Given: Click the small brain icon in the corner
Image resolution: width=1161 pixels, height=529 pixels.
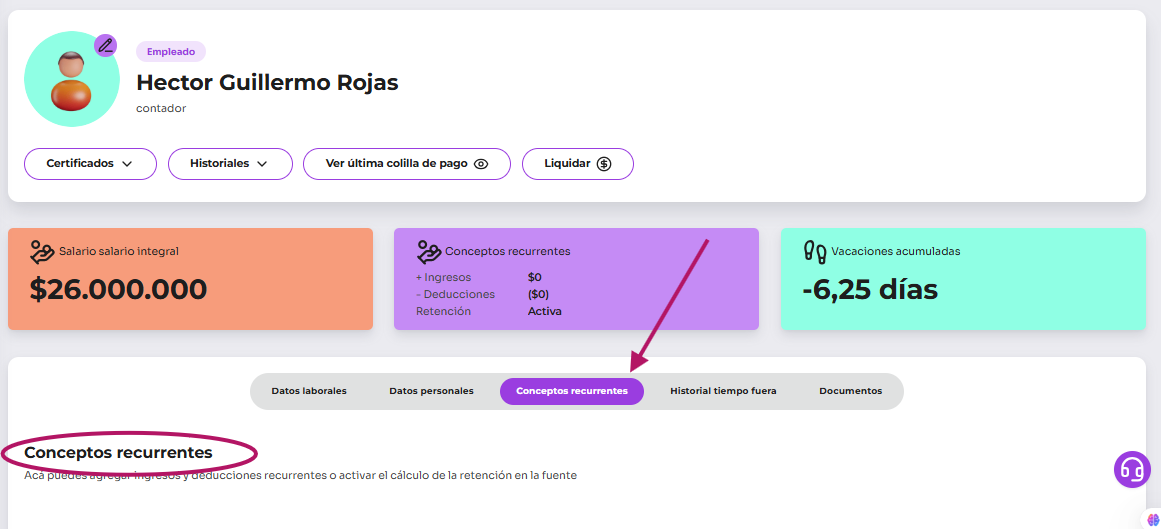Looking at the screenshot, I should pyautogui.click(x=1153, y=520).
